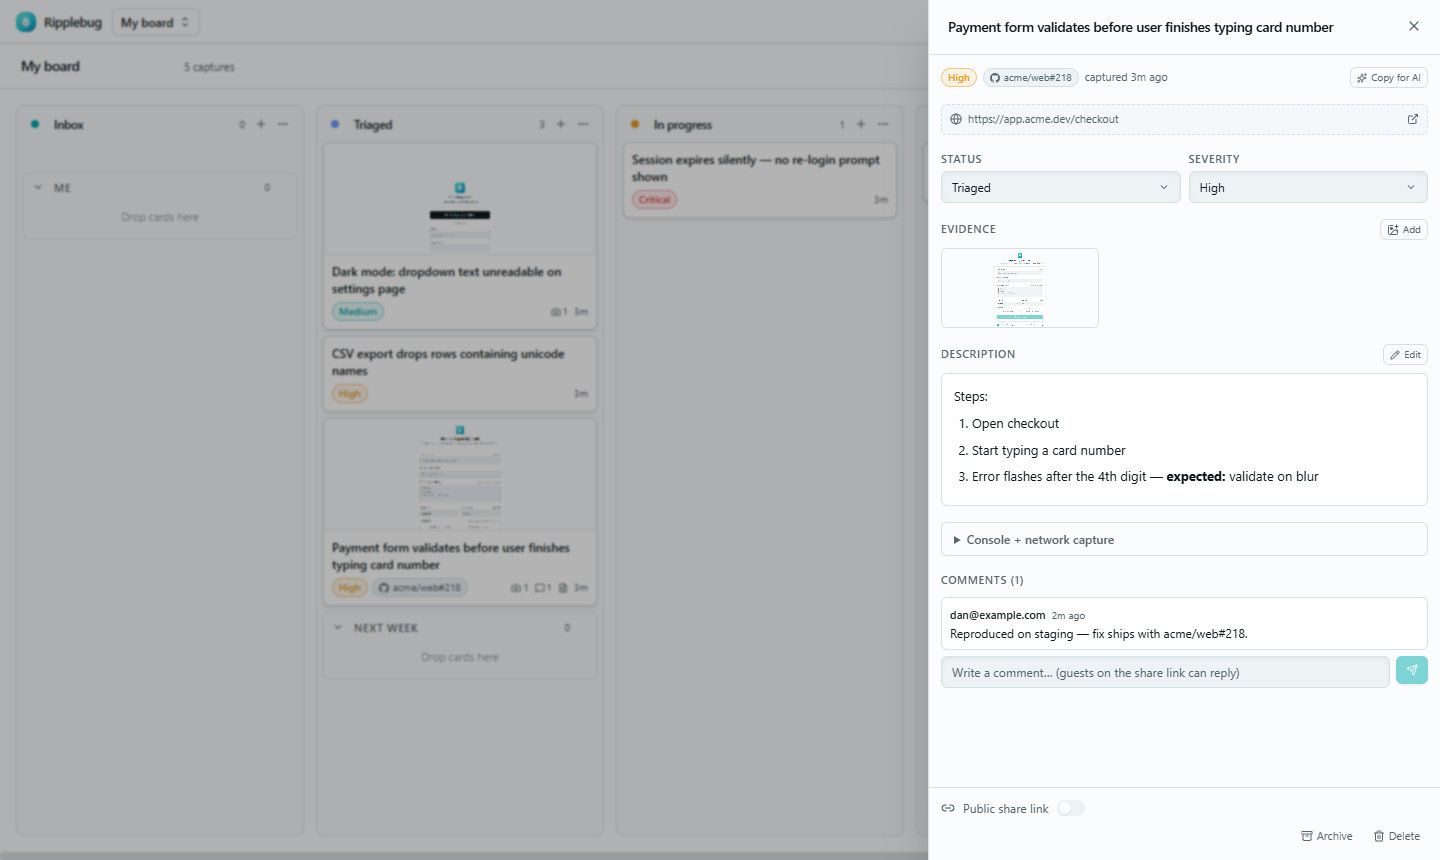This screenshot has width=1440, height=860.
Task: Add a card to the In progress column
Action: (861, 124)
